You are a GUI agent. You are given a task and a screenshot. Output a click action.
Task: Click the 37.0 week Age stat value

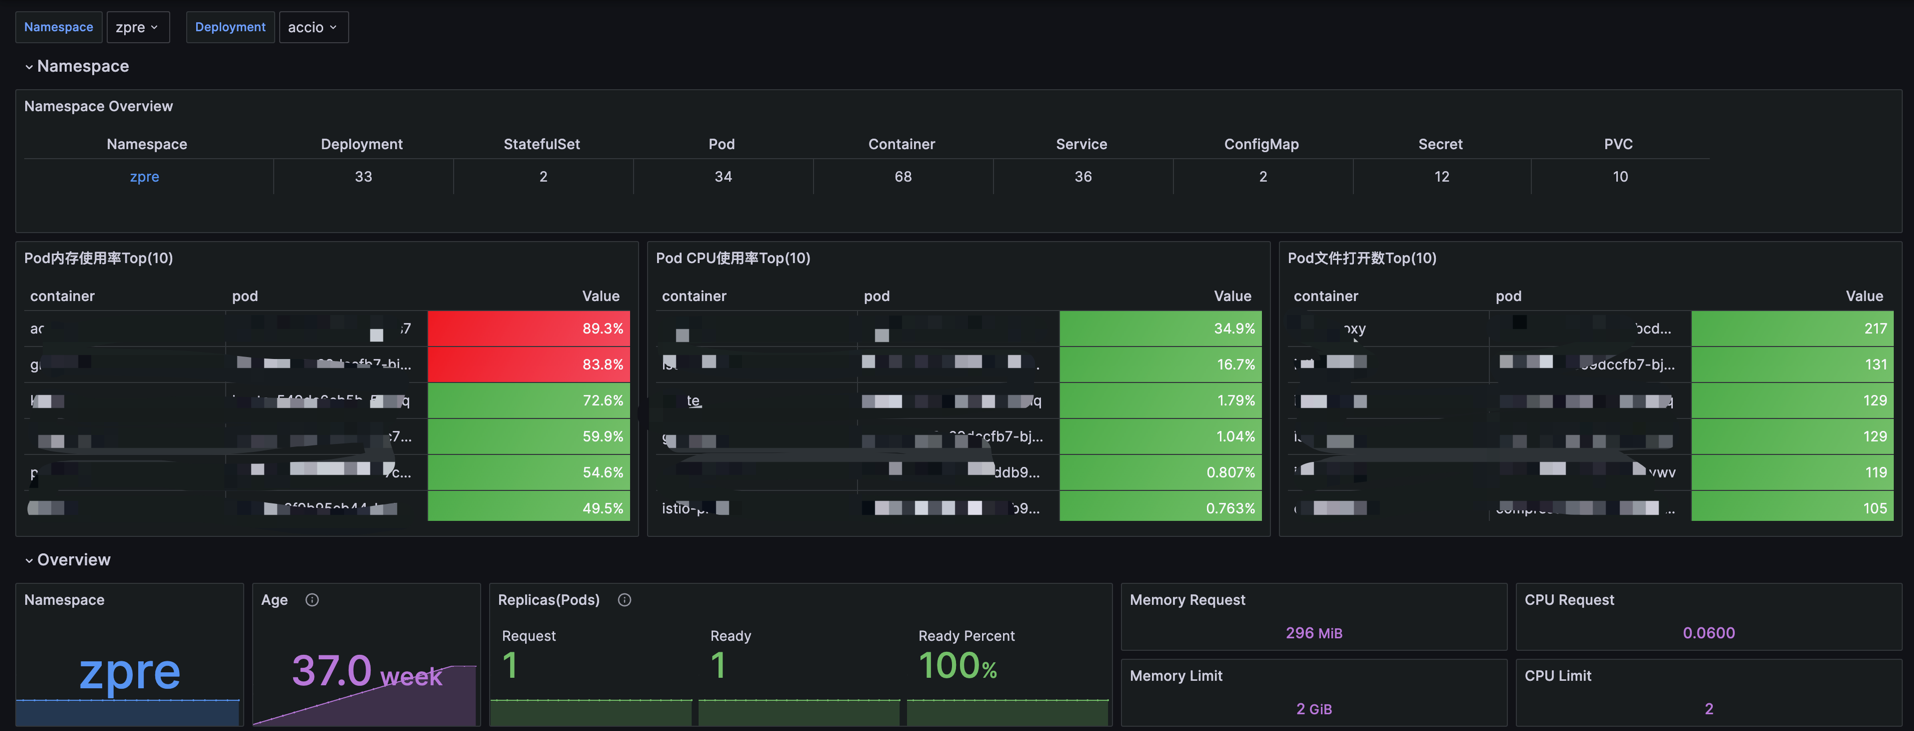(x=366, y=671)
